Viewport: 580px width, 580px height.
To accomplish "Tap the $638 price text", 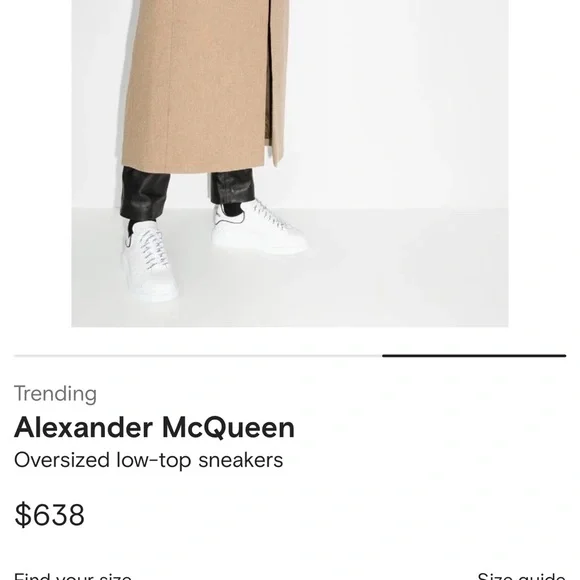I will [50, 515].
